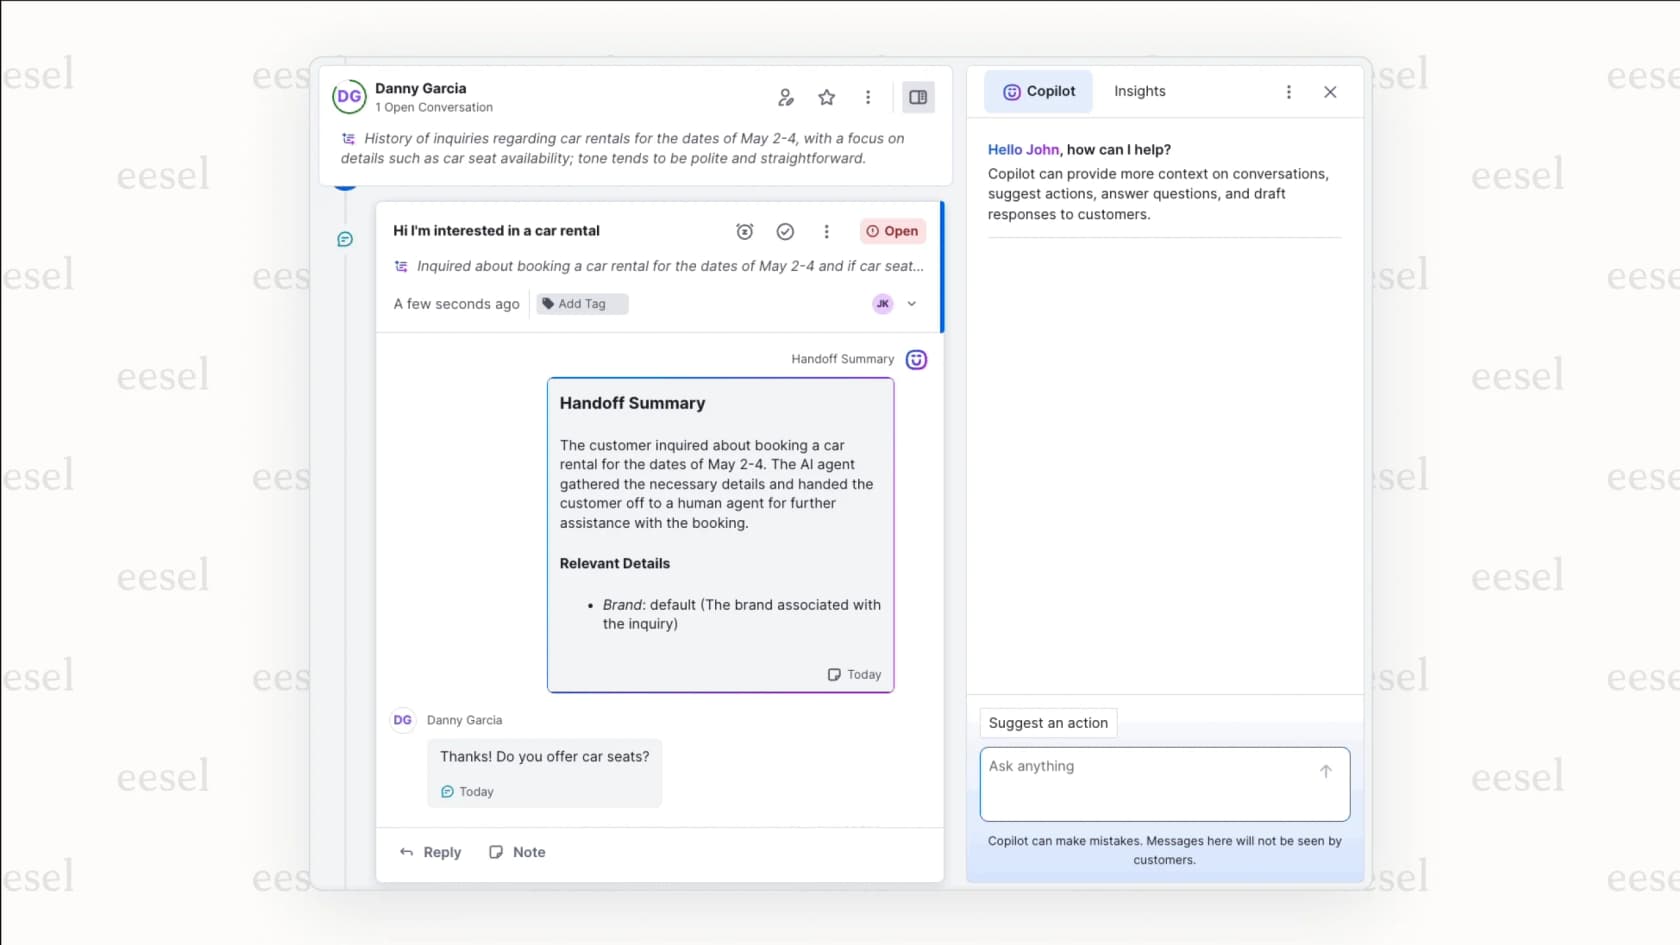Image resolution: width=1680 pixels, height=945 pixels.
Task: Click the Suggest an action chip
Action: pos(1048,723)
